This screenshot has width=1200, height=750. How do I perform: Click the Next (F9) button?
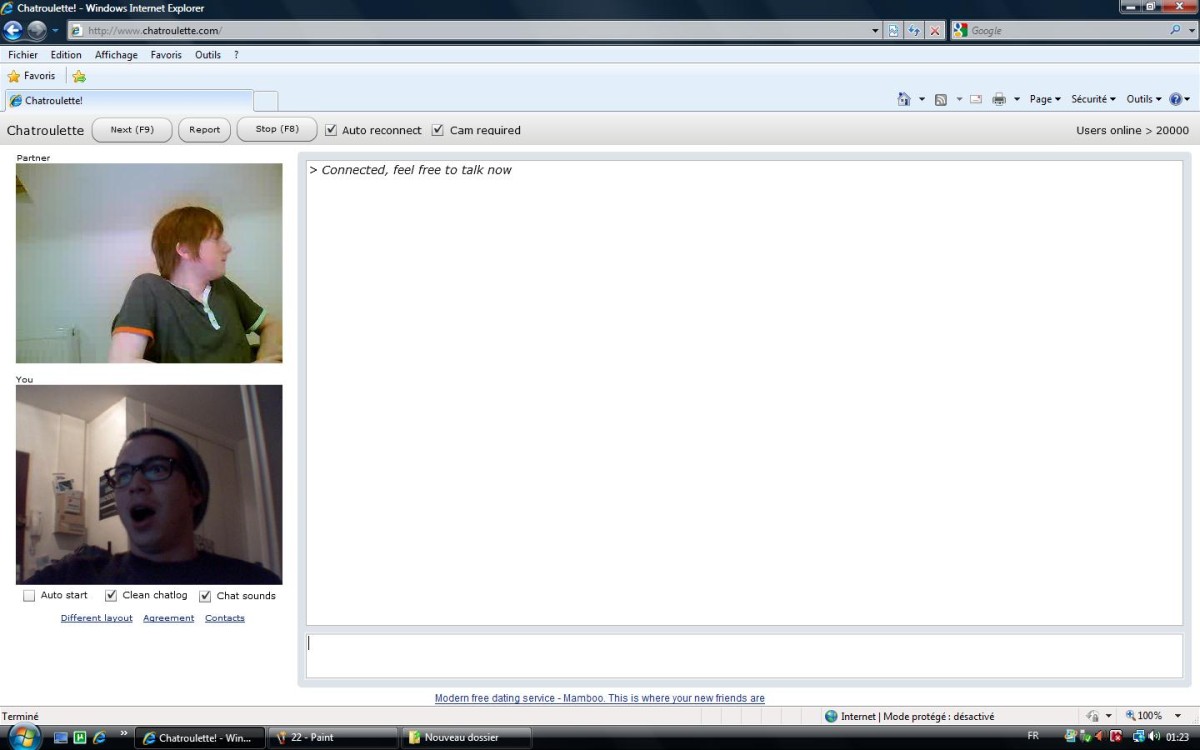tap(132, 130)
